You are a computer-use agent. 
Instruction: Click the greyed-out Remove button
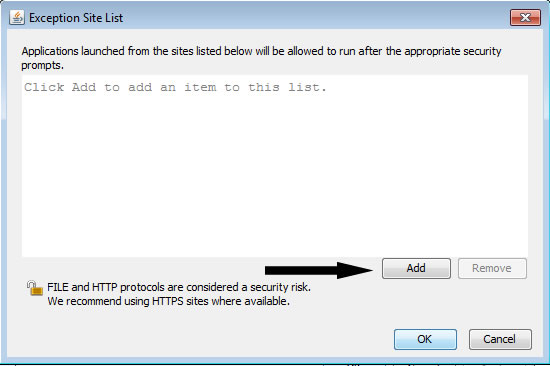492,268
